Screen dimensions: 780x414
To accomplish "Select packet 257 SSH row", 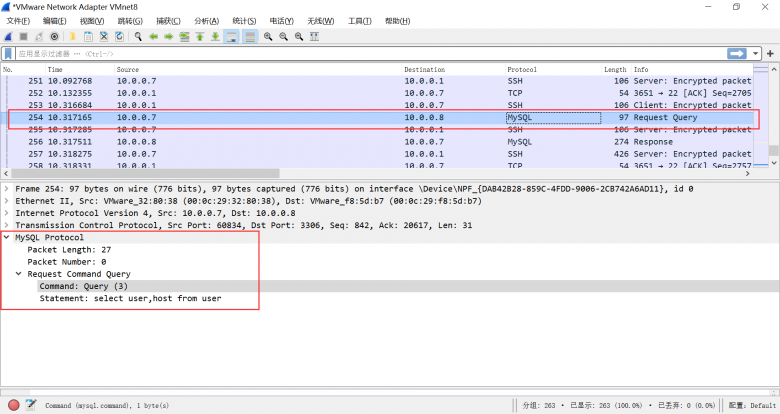I will pyautogui.click(x=378, y=154).
